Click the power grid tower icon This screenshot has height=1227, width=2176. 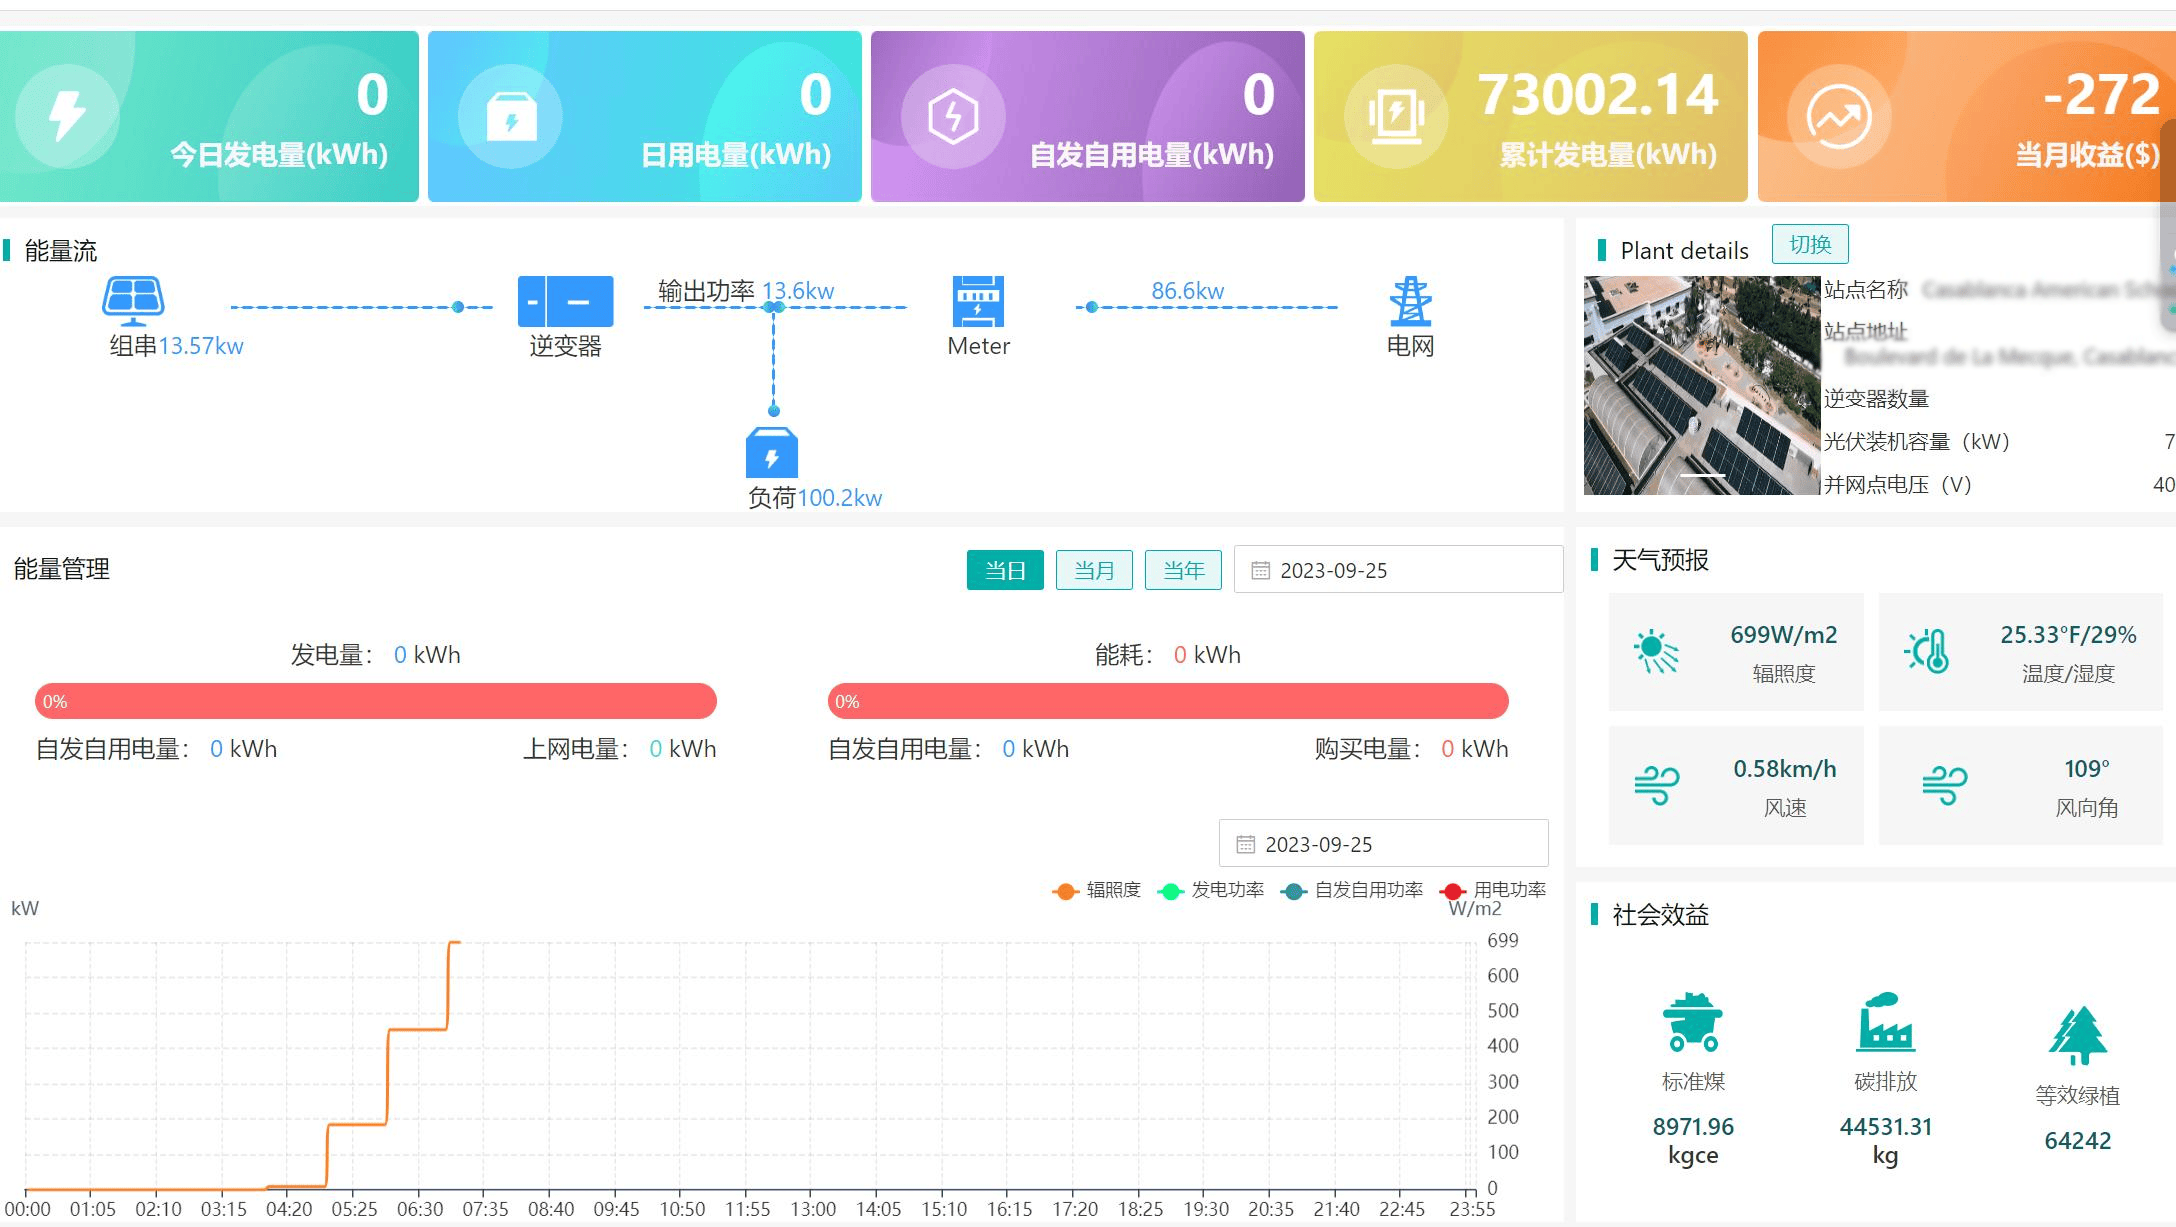click(x=1410, y=301)
